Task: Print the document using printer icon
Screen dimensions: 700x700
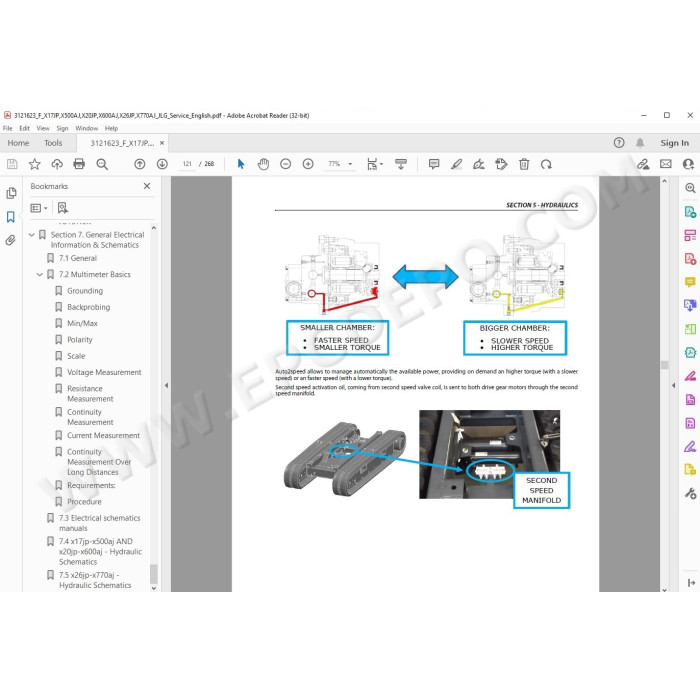Action: point(79,164)
